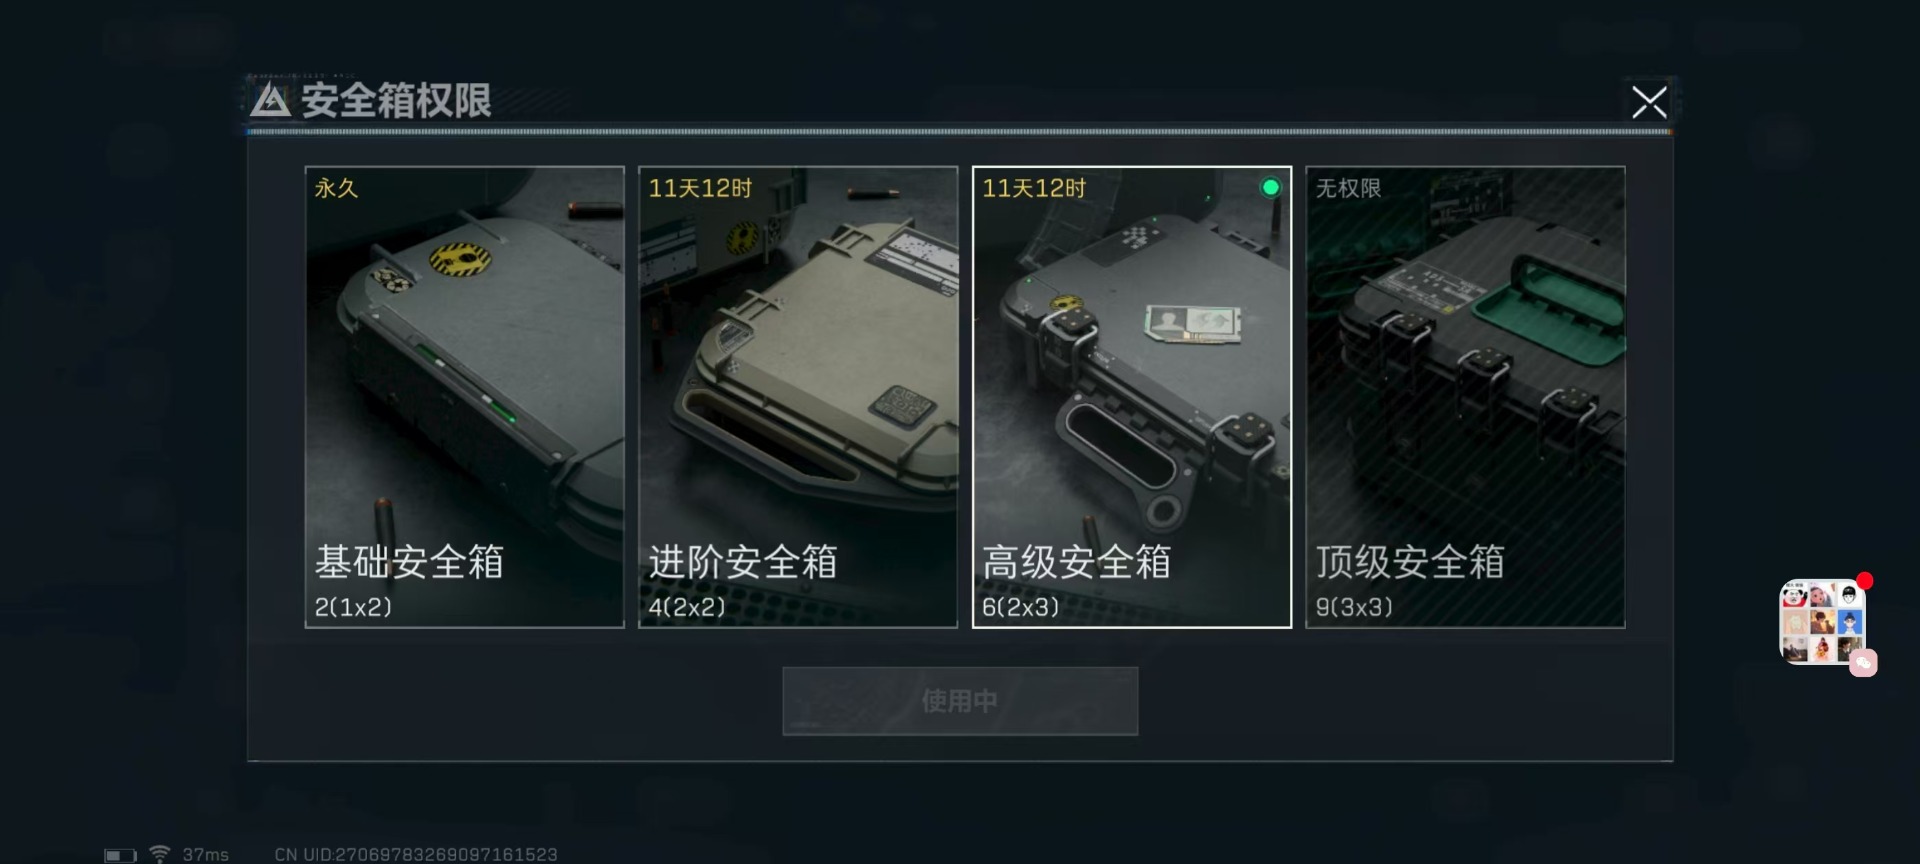Click the triangle logo beside 安全箱权限
The image size is (1920, 864).
pos(270,101)
